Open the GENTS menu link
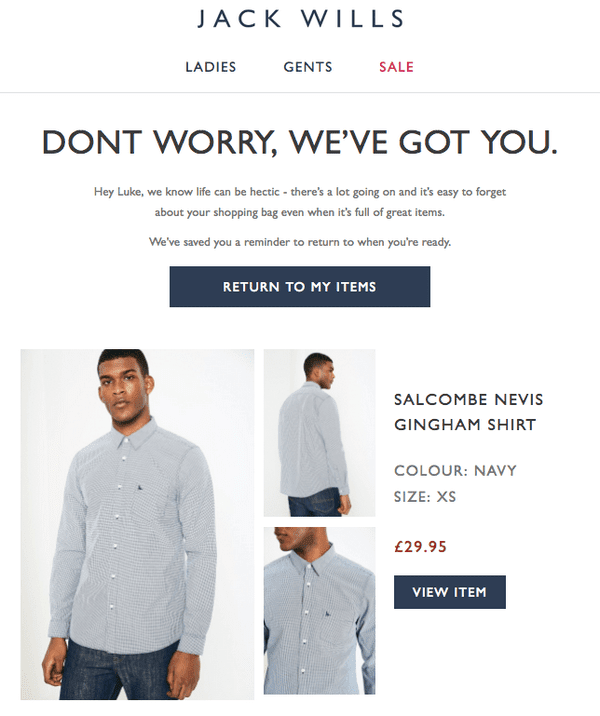This screenshot has height=716, width=600. click(308, 67)
